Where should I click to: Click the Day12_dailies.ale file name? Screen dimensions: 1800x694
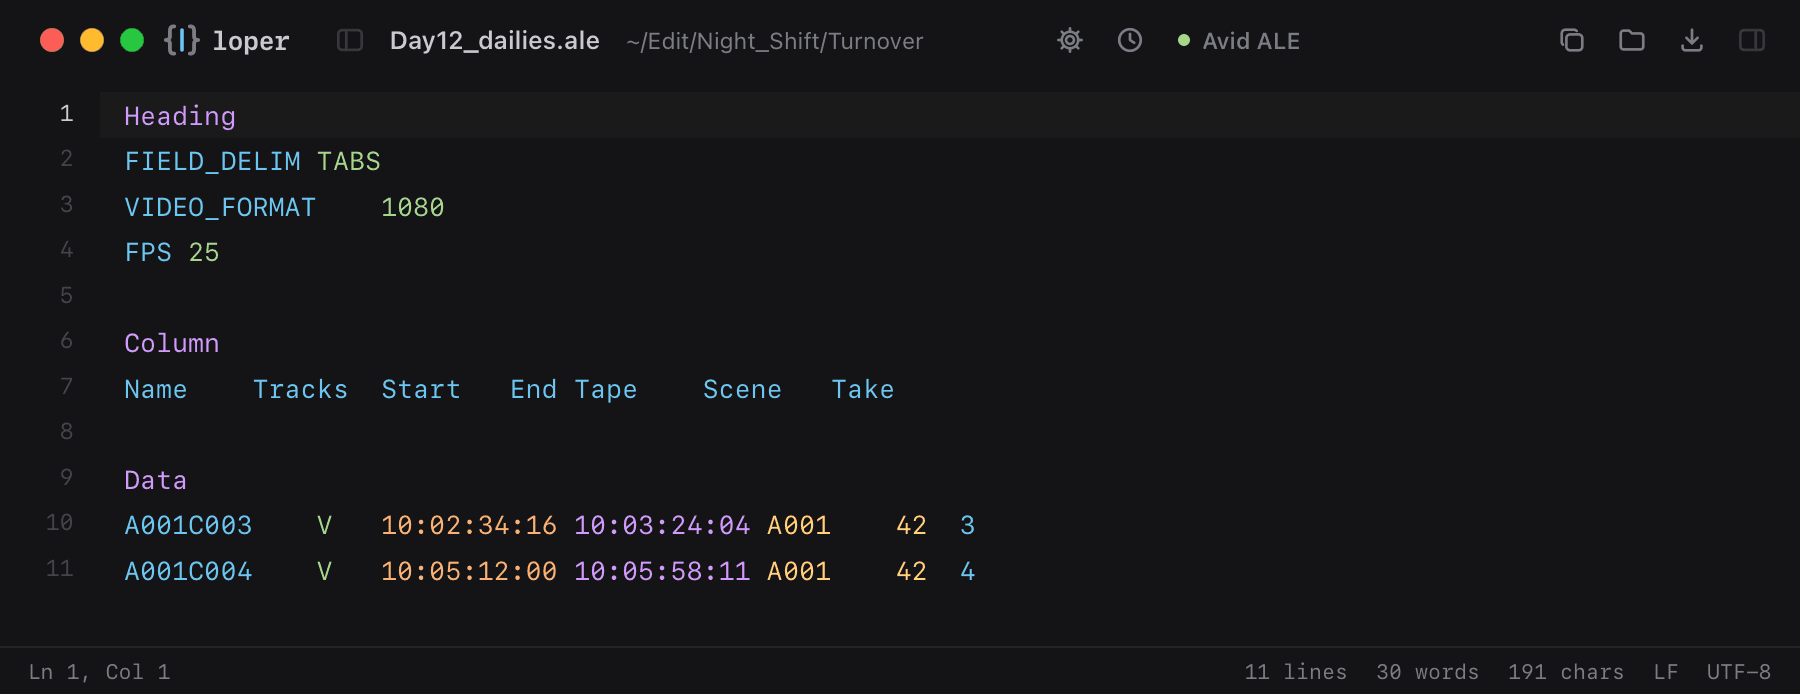point(495,41)
